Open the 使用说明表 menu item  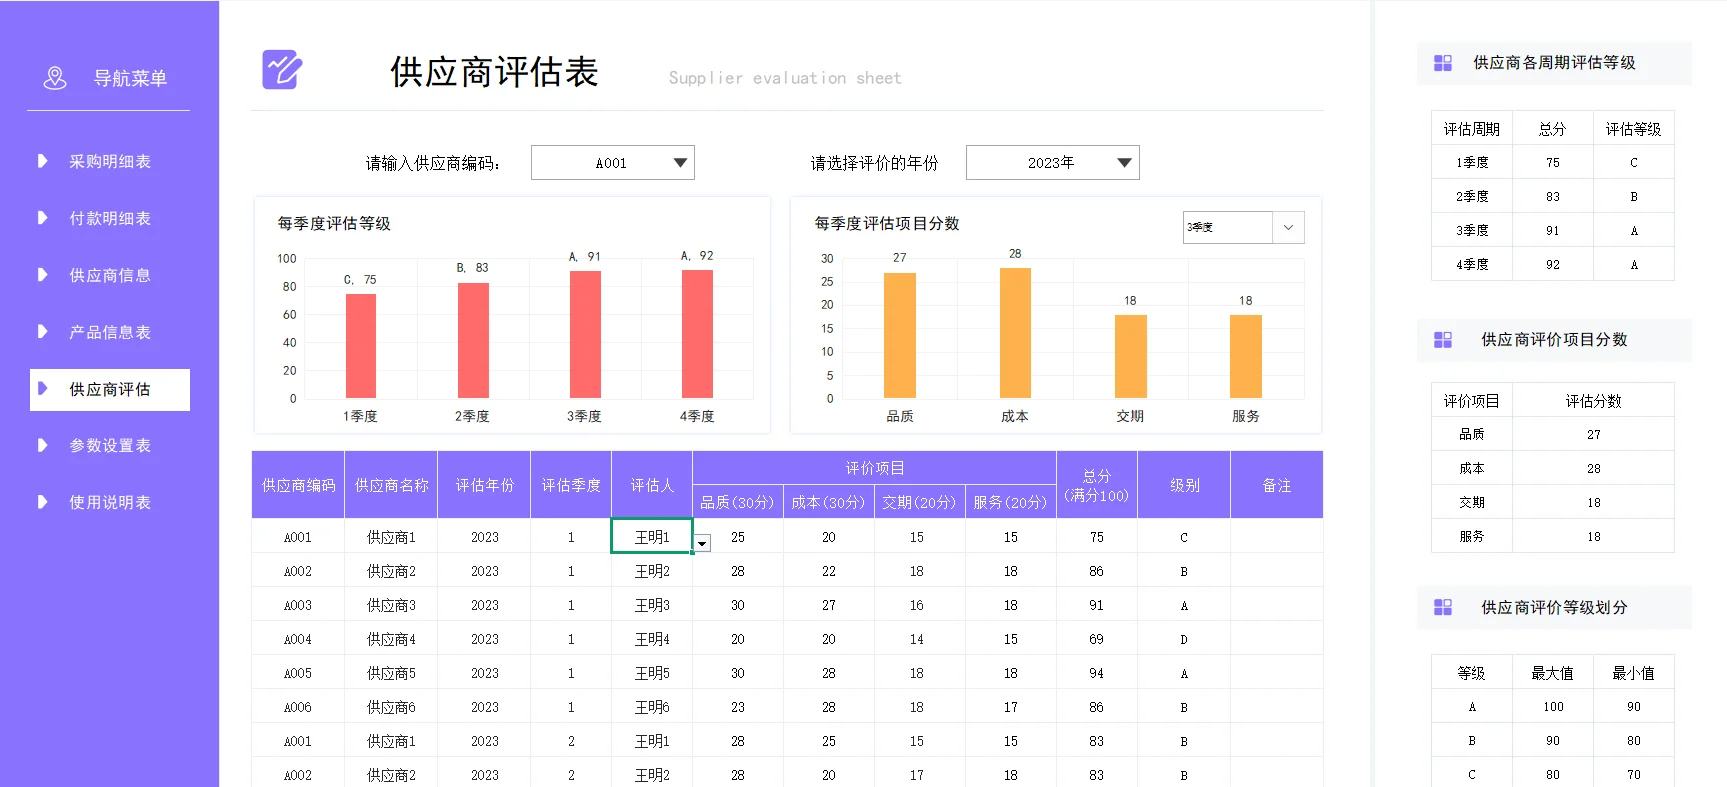click(110, 503)
